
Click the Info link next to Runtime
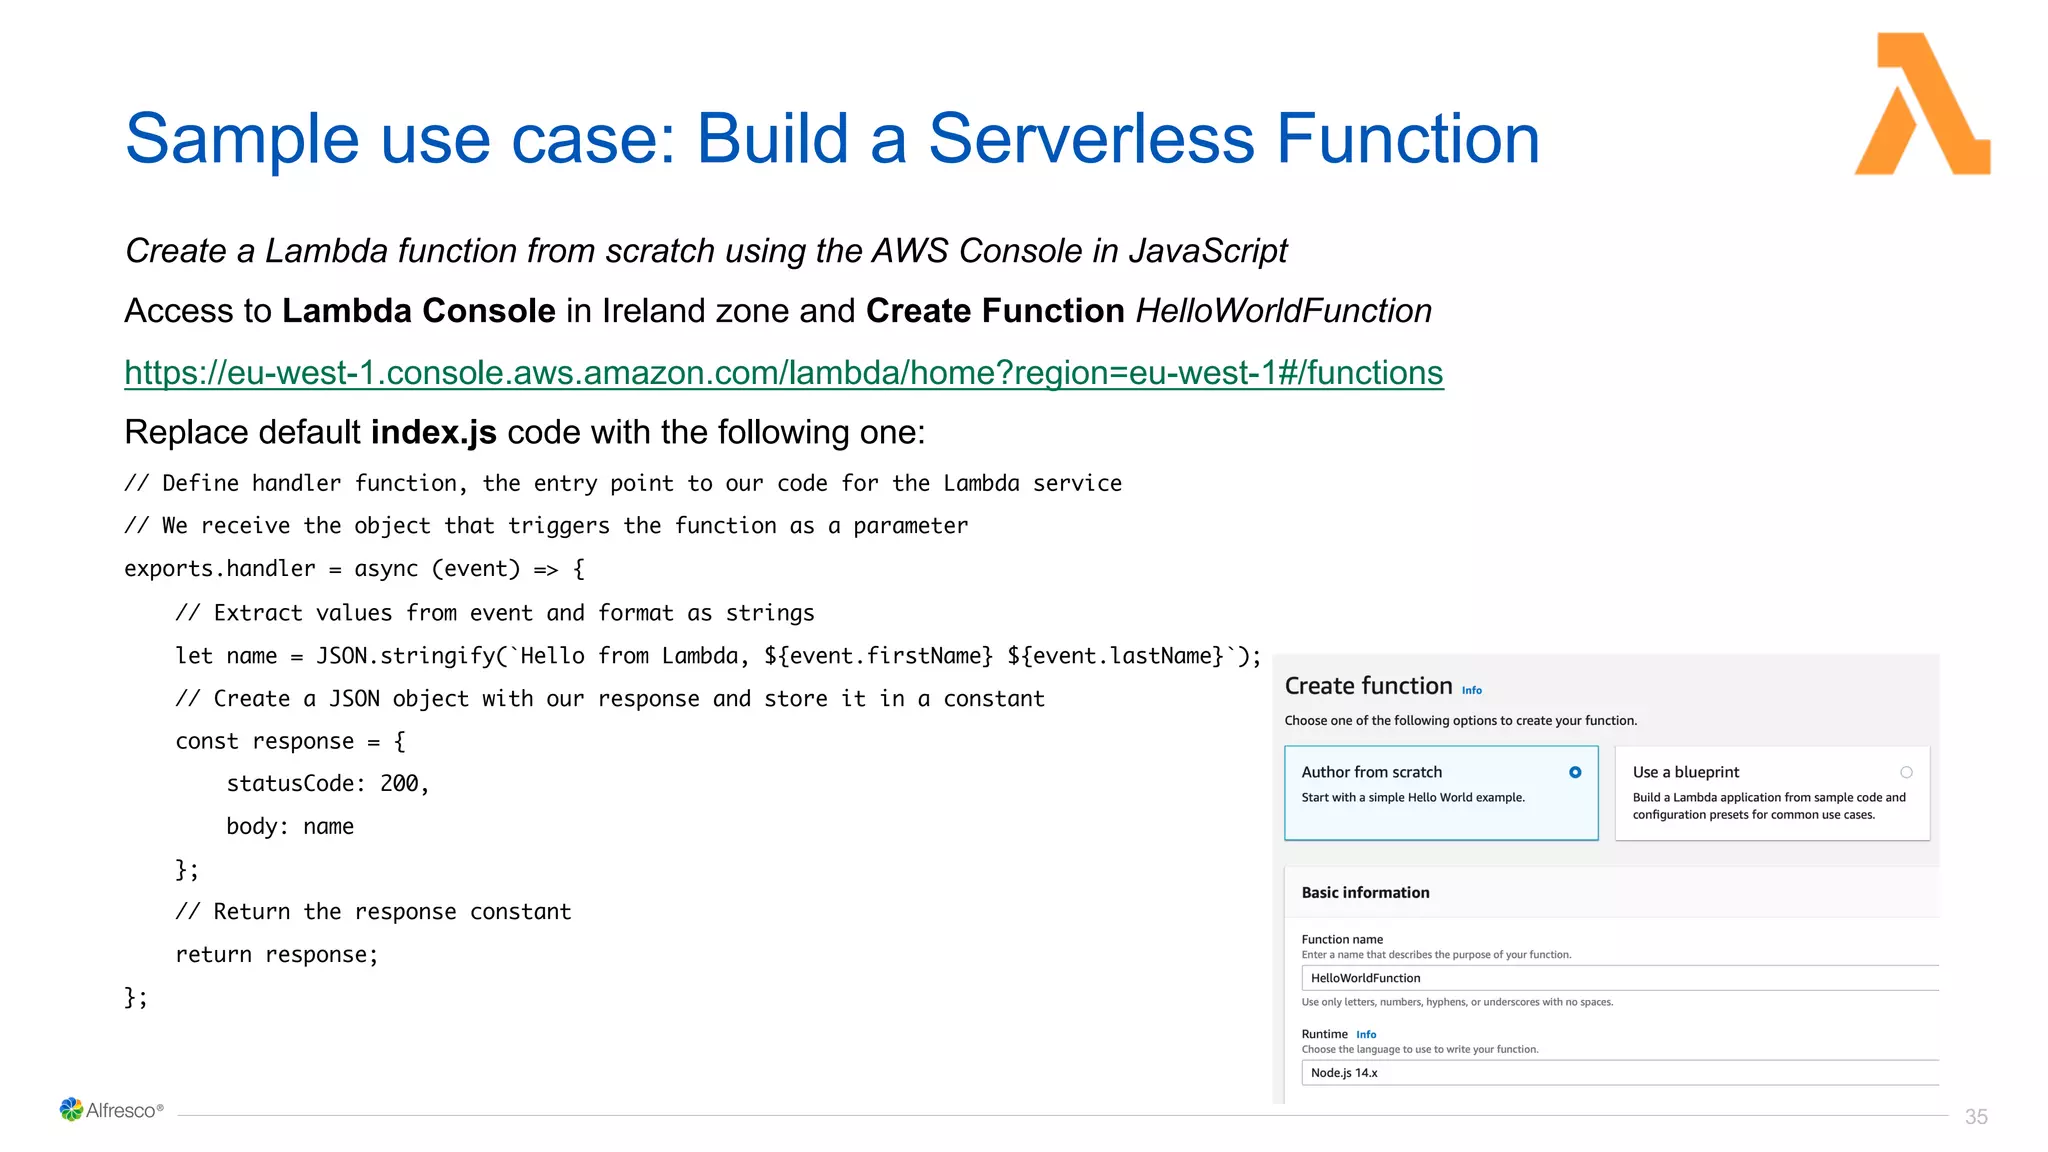coord(1366,1034)
